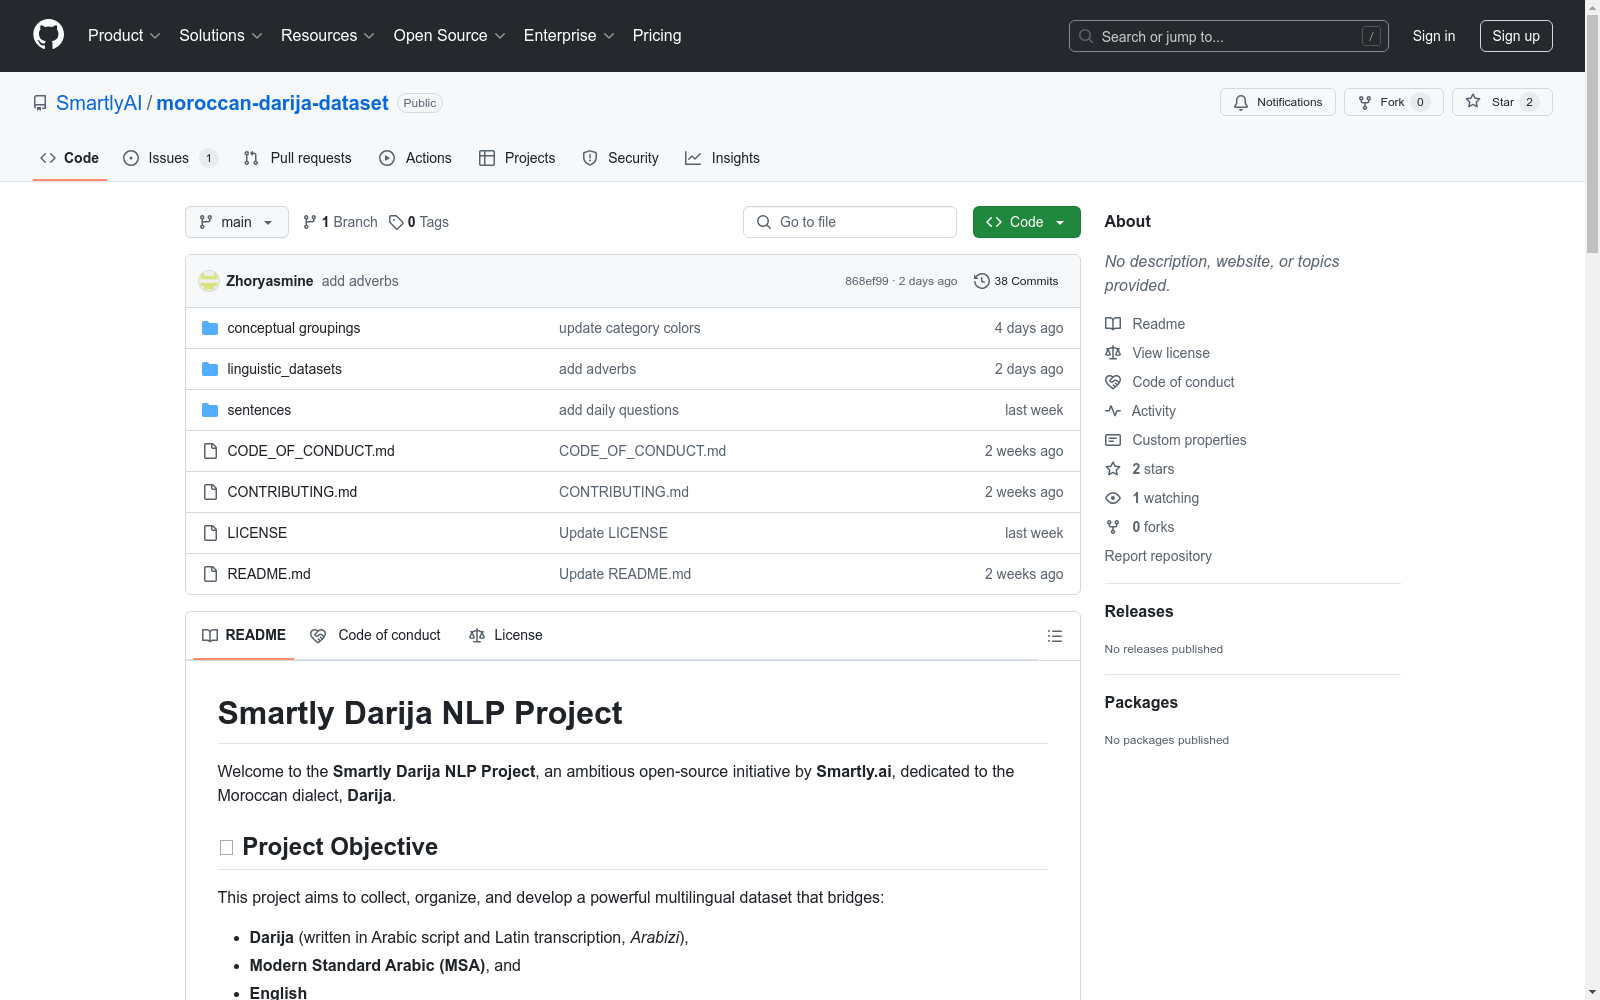View the 2 stars stargazers link
The height and width of the screenshot is (1000, 1600).
click(x=1140, y=469)
